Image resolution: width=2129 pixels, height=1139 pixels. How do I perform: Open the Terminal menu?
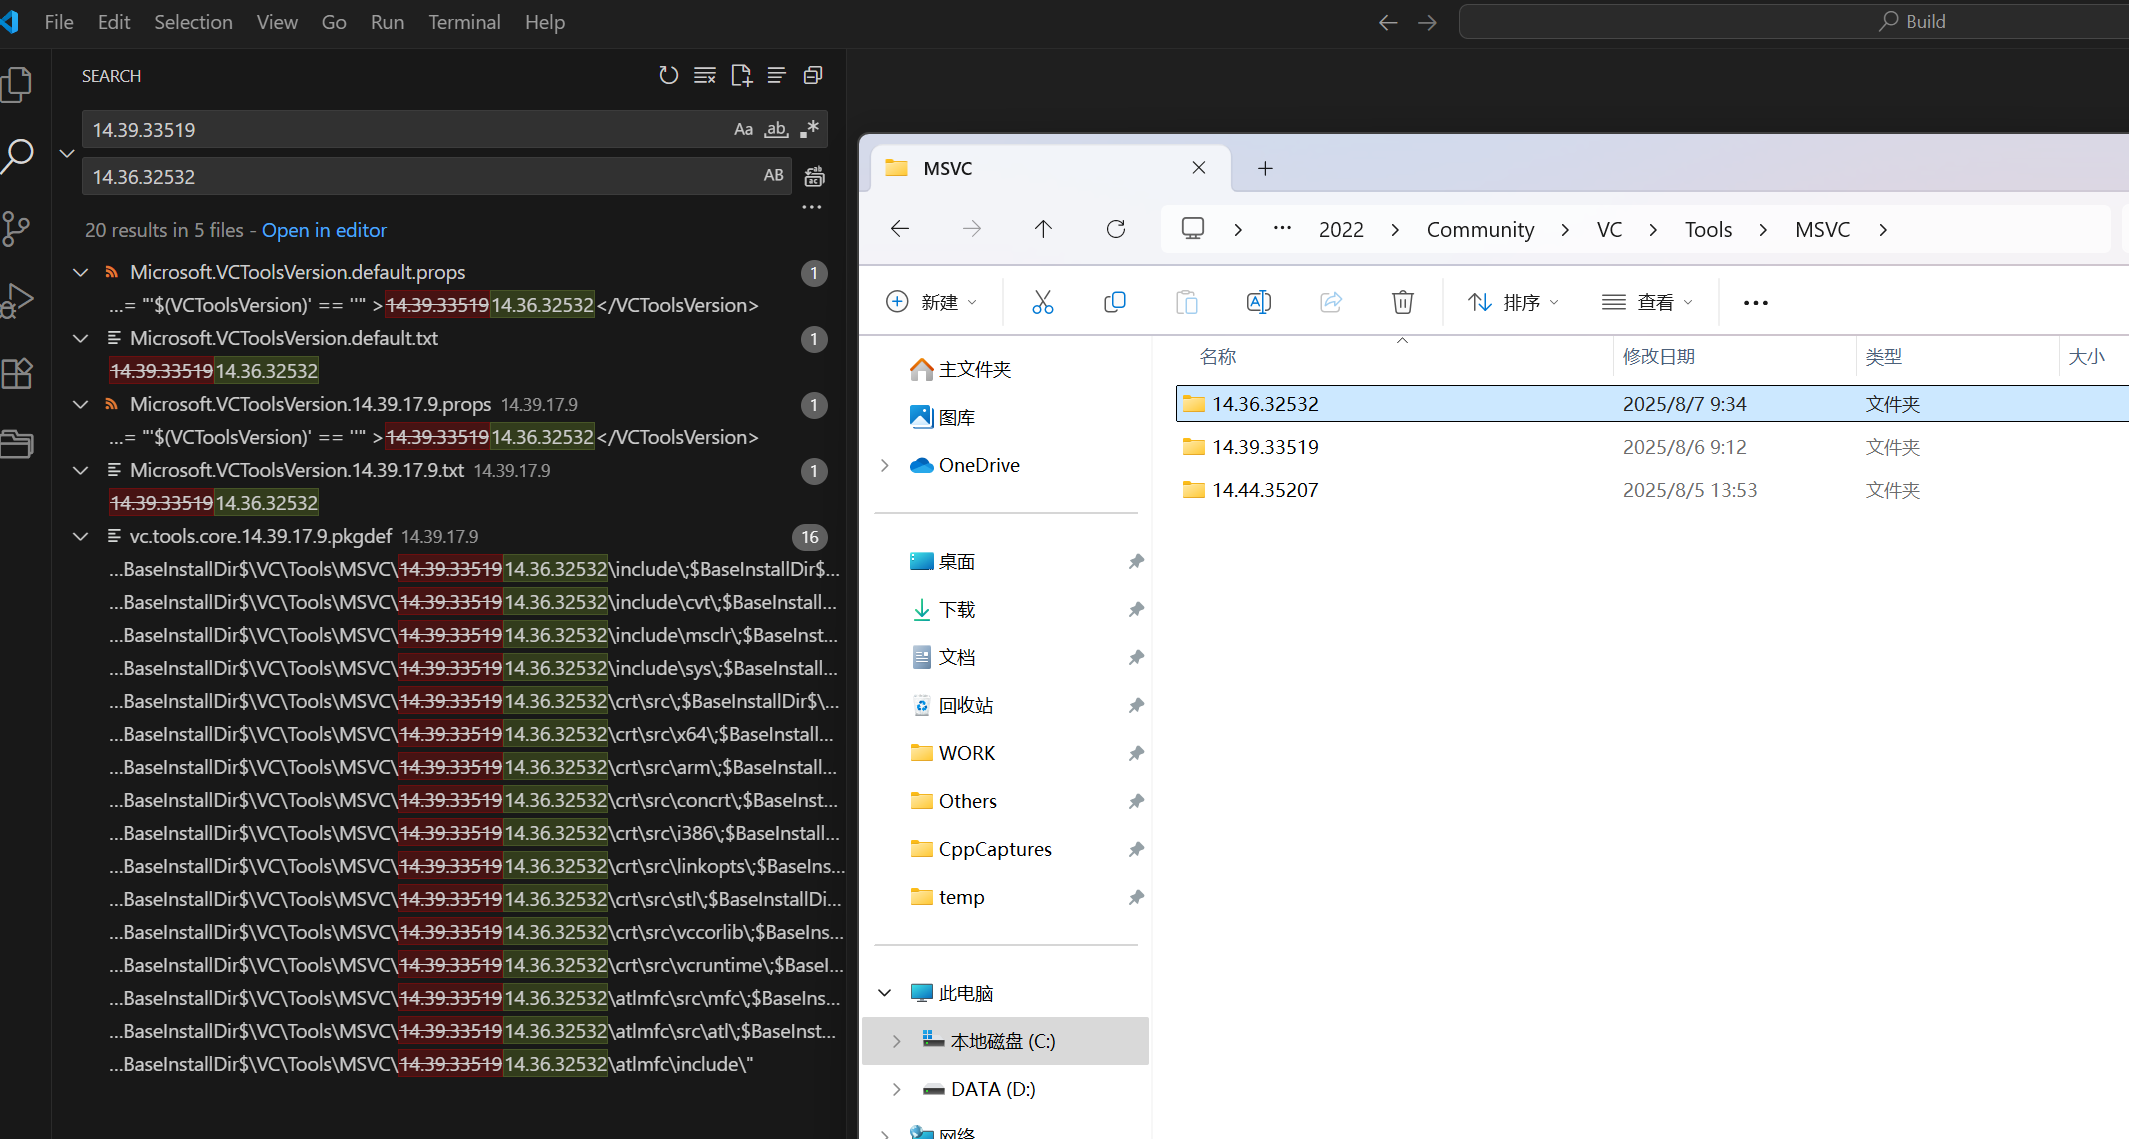pyautogui.click(x=464, y=22)
